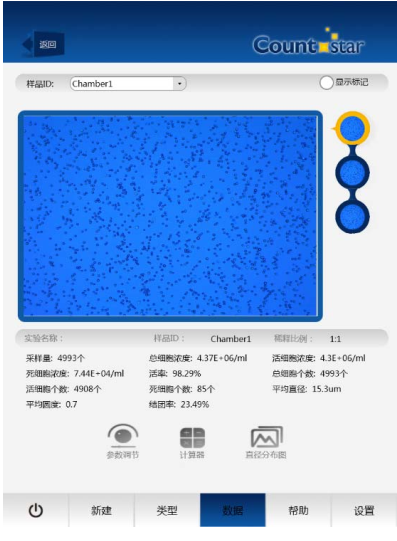This screenshot has height=541, width=397.
Task: Enable the 显示标记 show markers radio button
Action: (x=326, y=82)
